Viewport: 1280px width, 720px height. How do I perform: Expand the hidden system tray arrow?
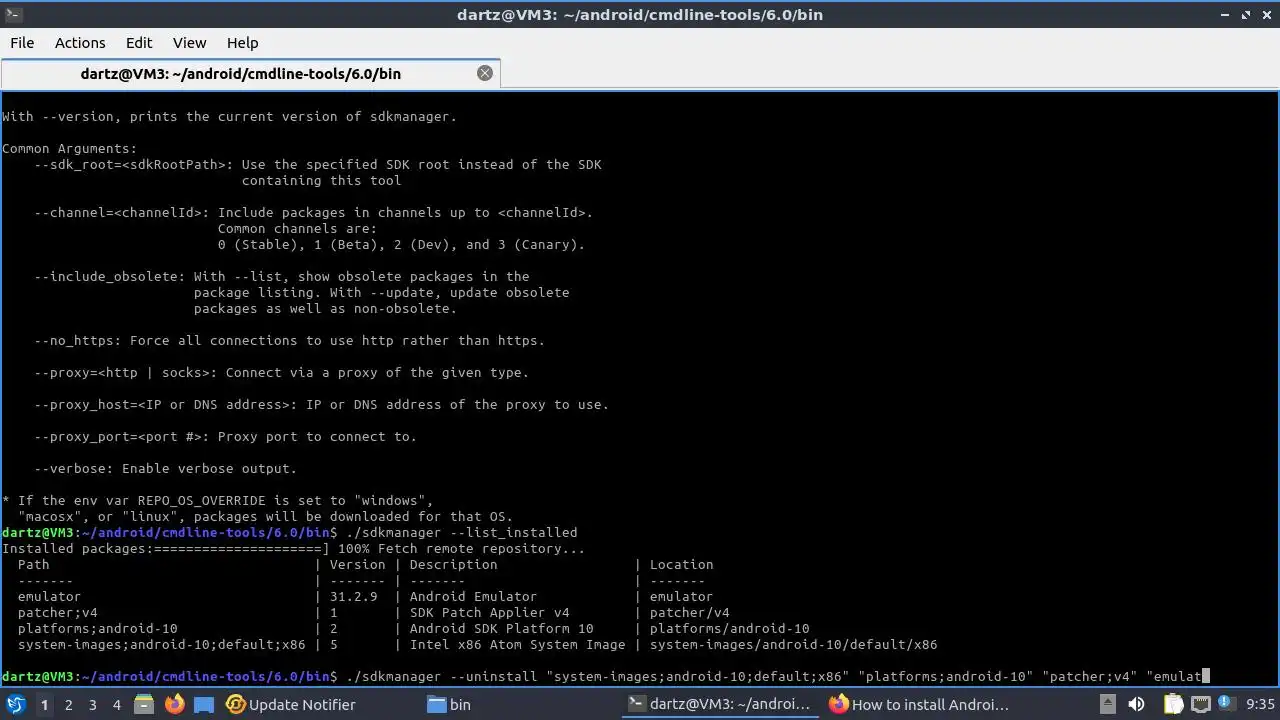click(x=1107, y=705)
